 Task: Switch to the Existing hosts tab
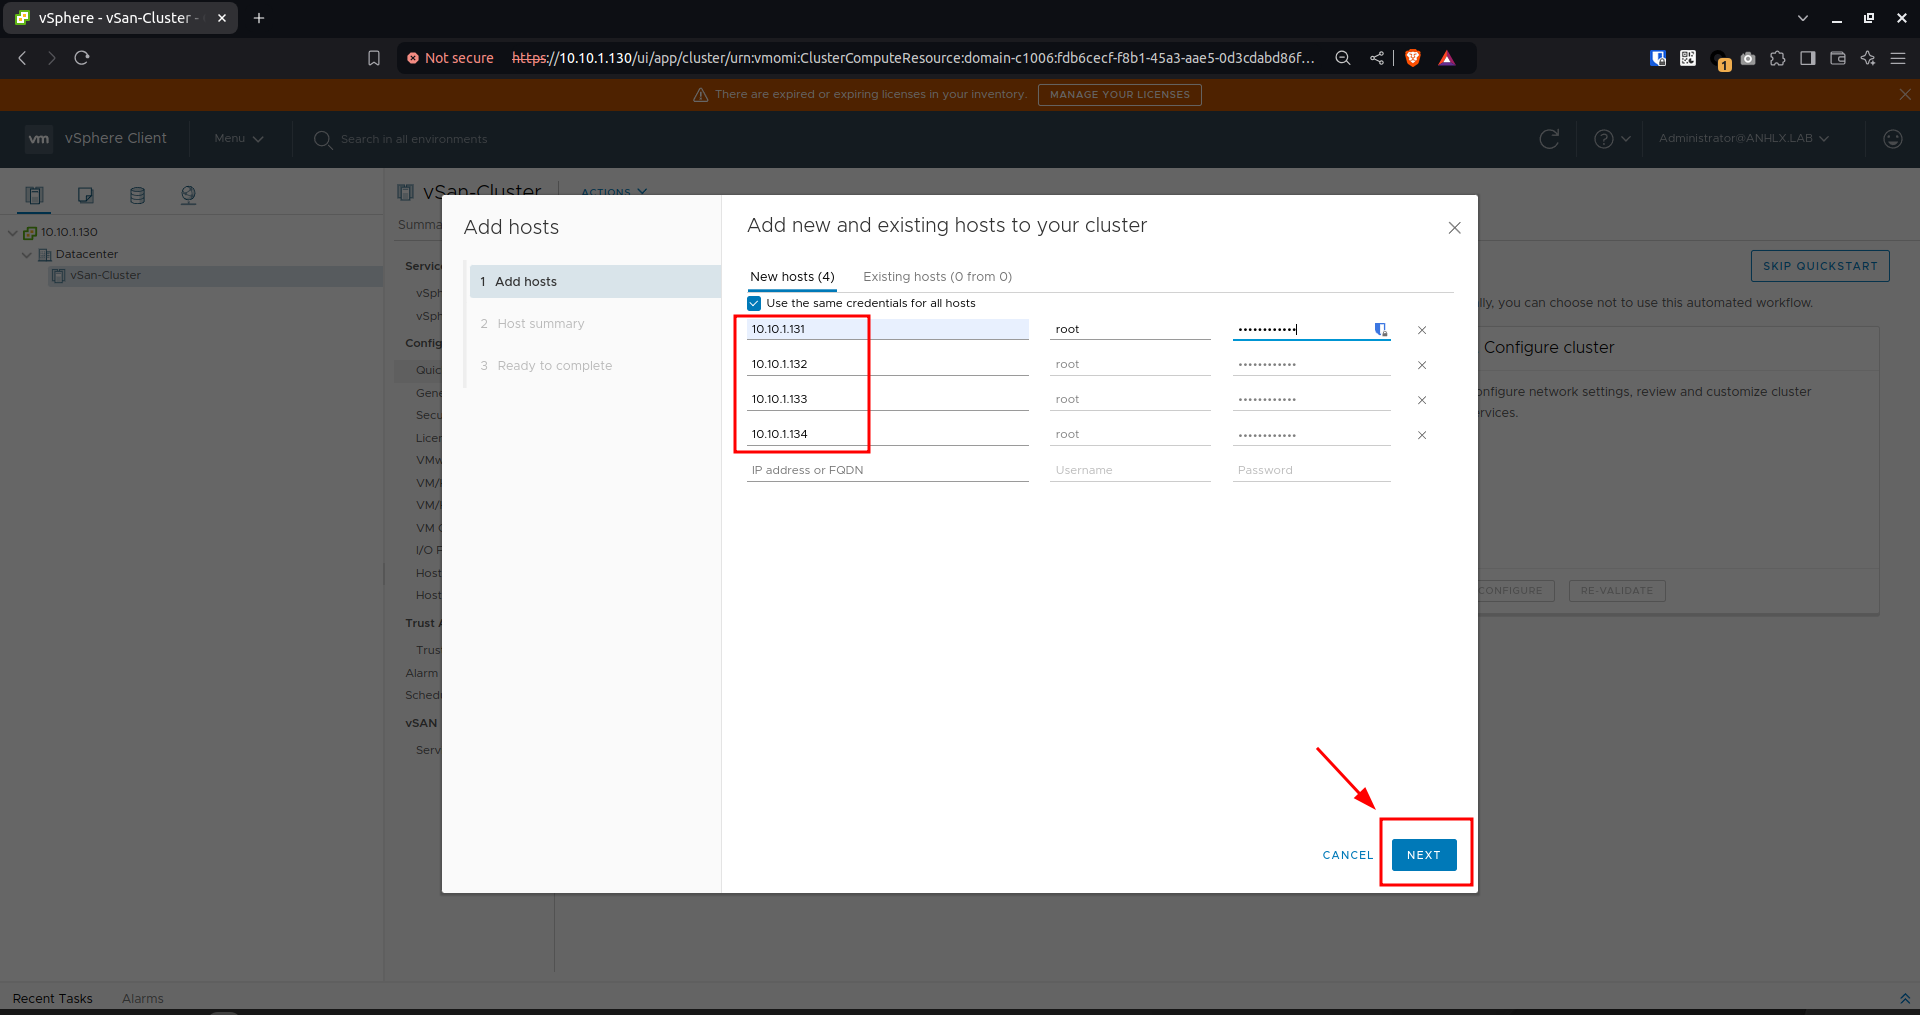click(937, 277)
